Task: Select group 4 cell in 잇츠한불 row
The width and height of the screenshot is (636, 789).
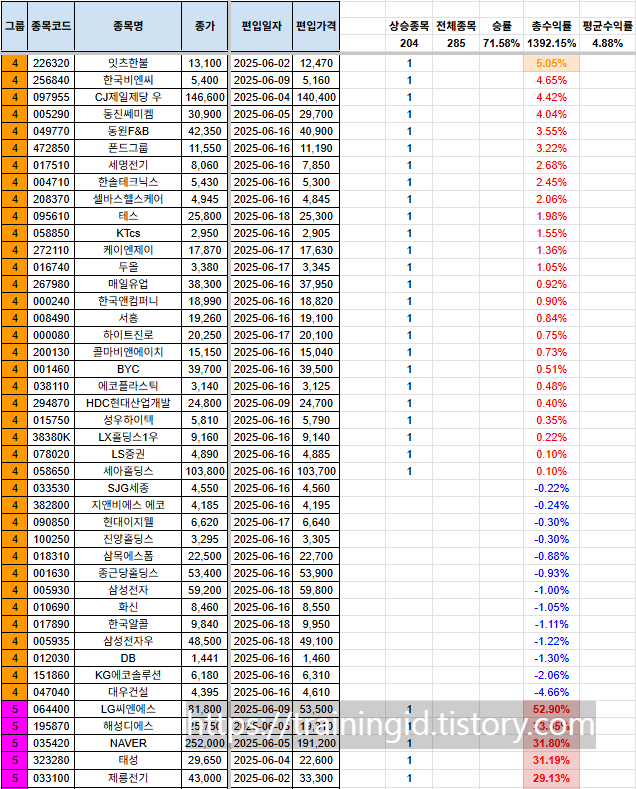Action: pos(15,63)
